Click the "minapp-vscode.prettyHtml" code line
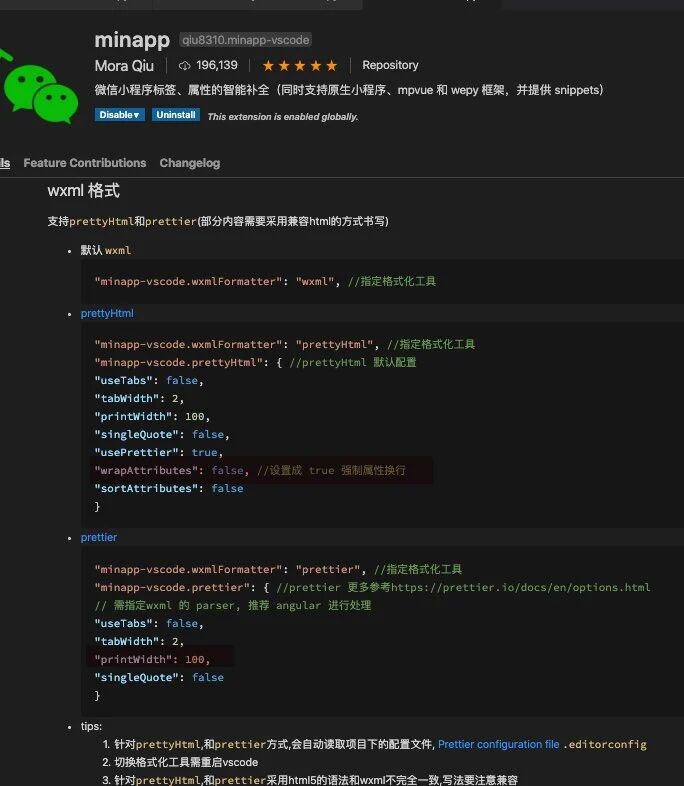The width and height of the screenshot is (684, 786). coord(256,362)
